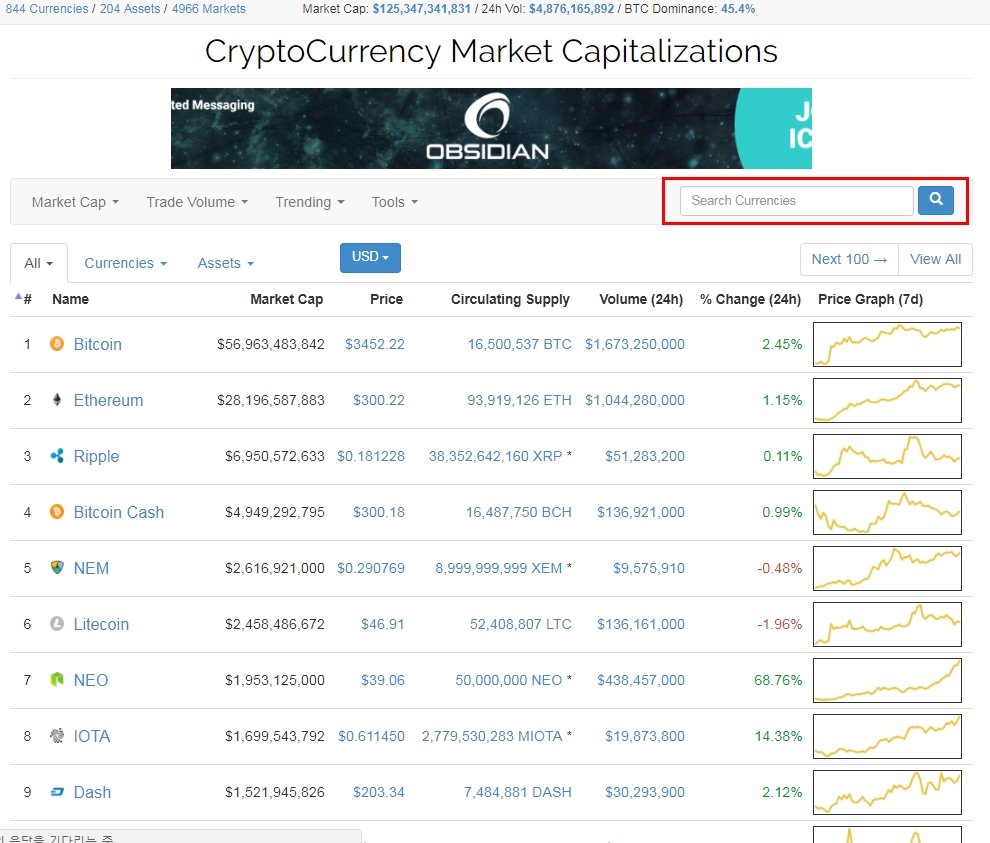Click Bitcoin price $3452.22
Image resolution: width=990 pixels, height=843 pixels.
click(x=374, y=344)
